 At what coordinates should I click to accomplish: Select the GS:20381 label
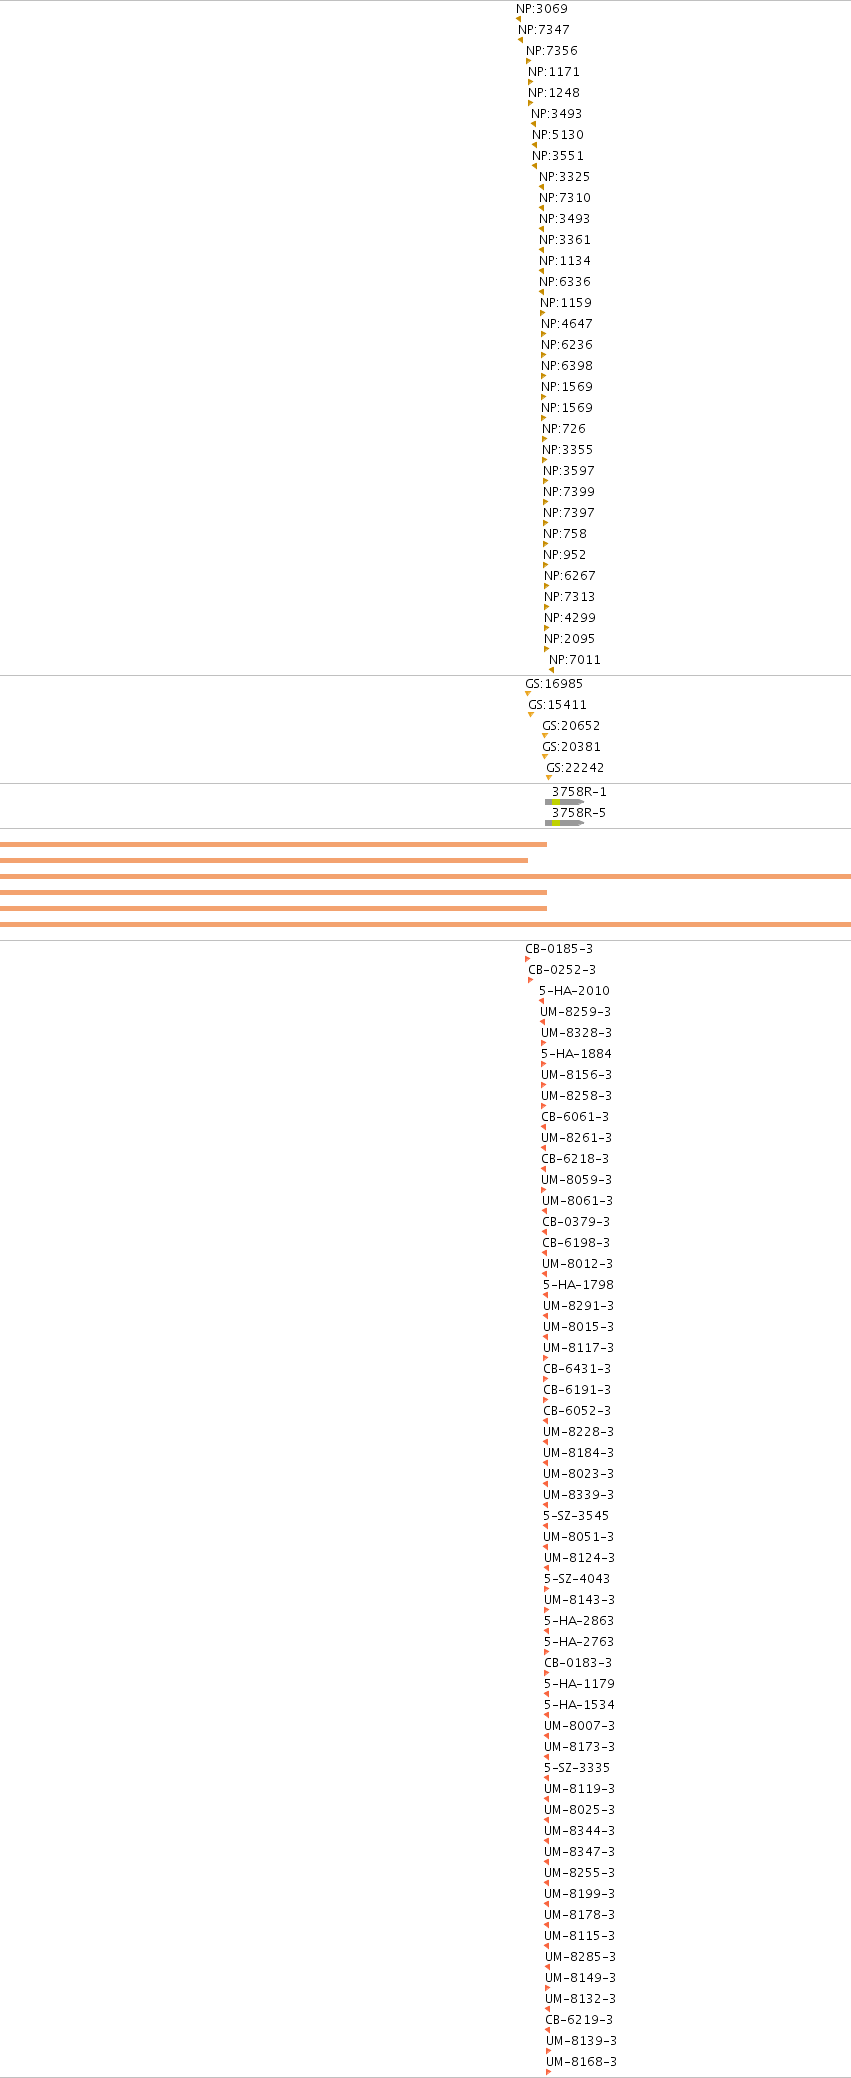tap(572, 747)
